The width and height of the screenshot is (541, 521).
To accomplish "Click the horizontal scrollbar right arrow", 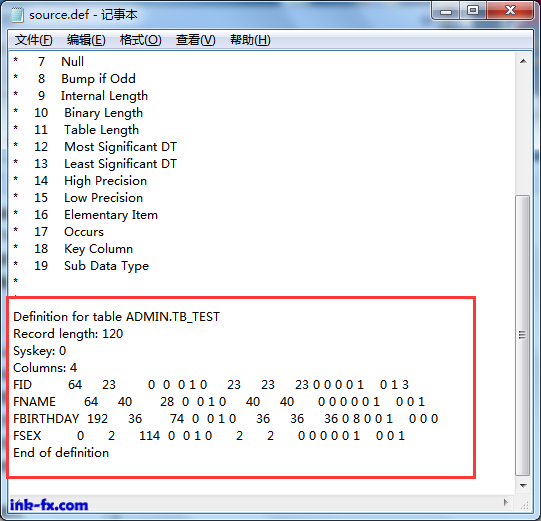I will pyautogui.click(x=505, y=502).
